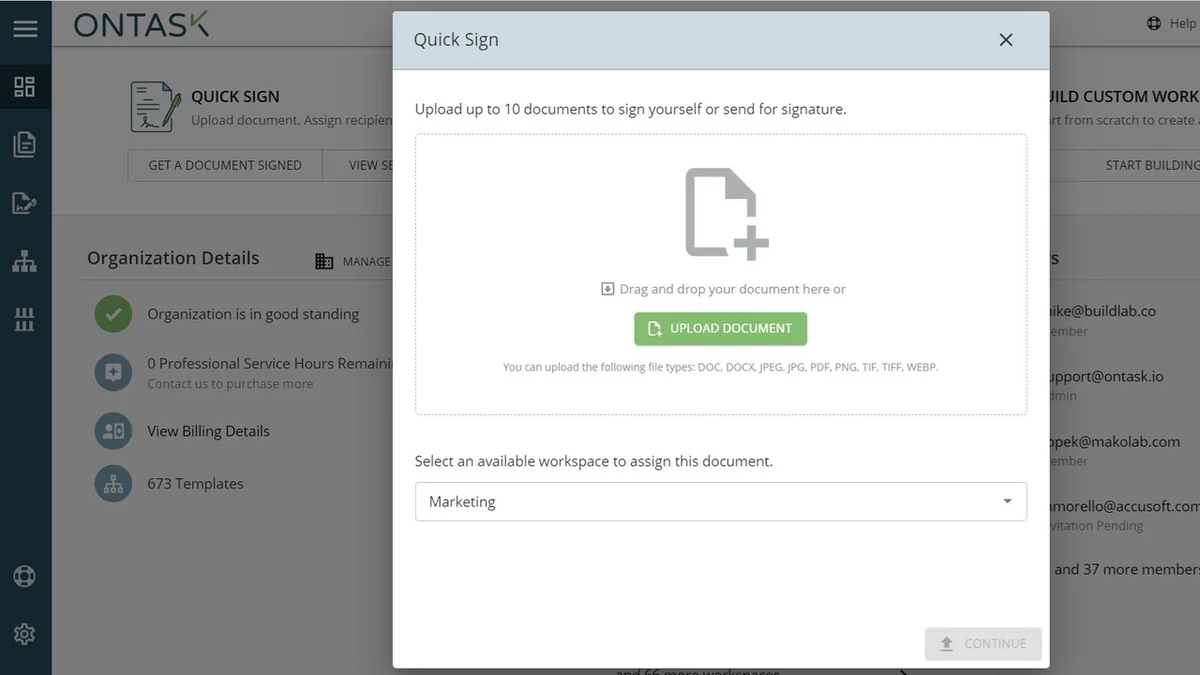
Task: Close the Quick Sign dialog
Action: (x=1006, y=40)
